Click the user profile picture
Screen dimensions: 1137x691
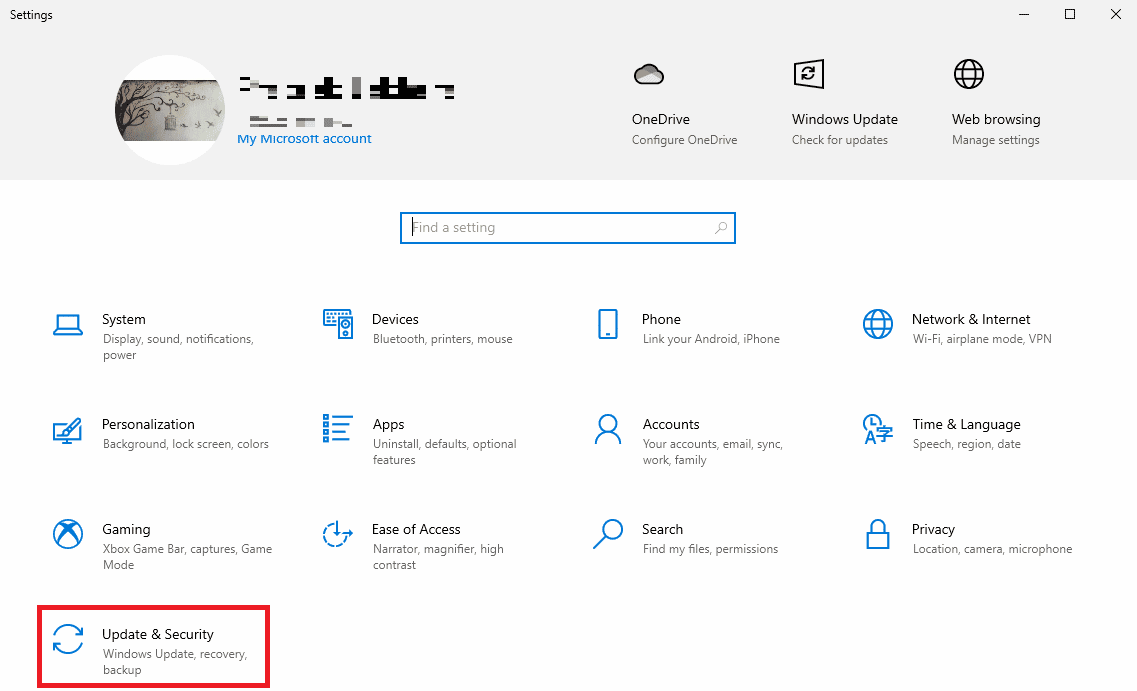point(170,110)
